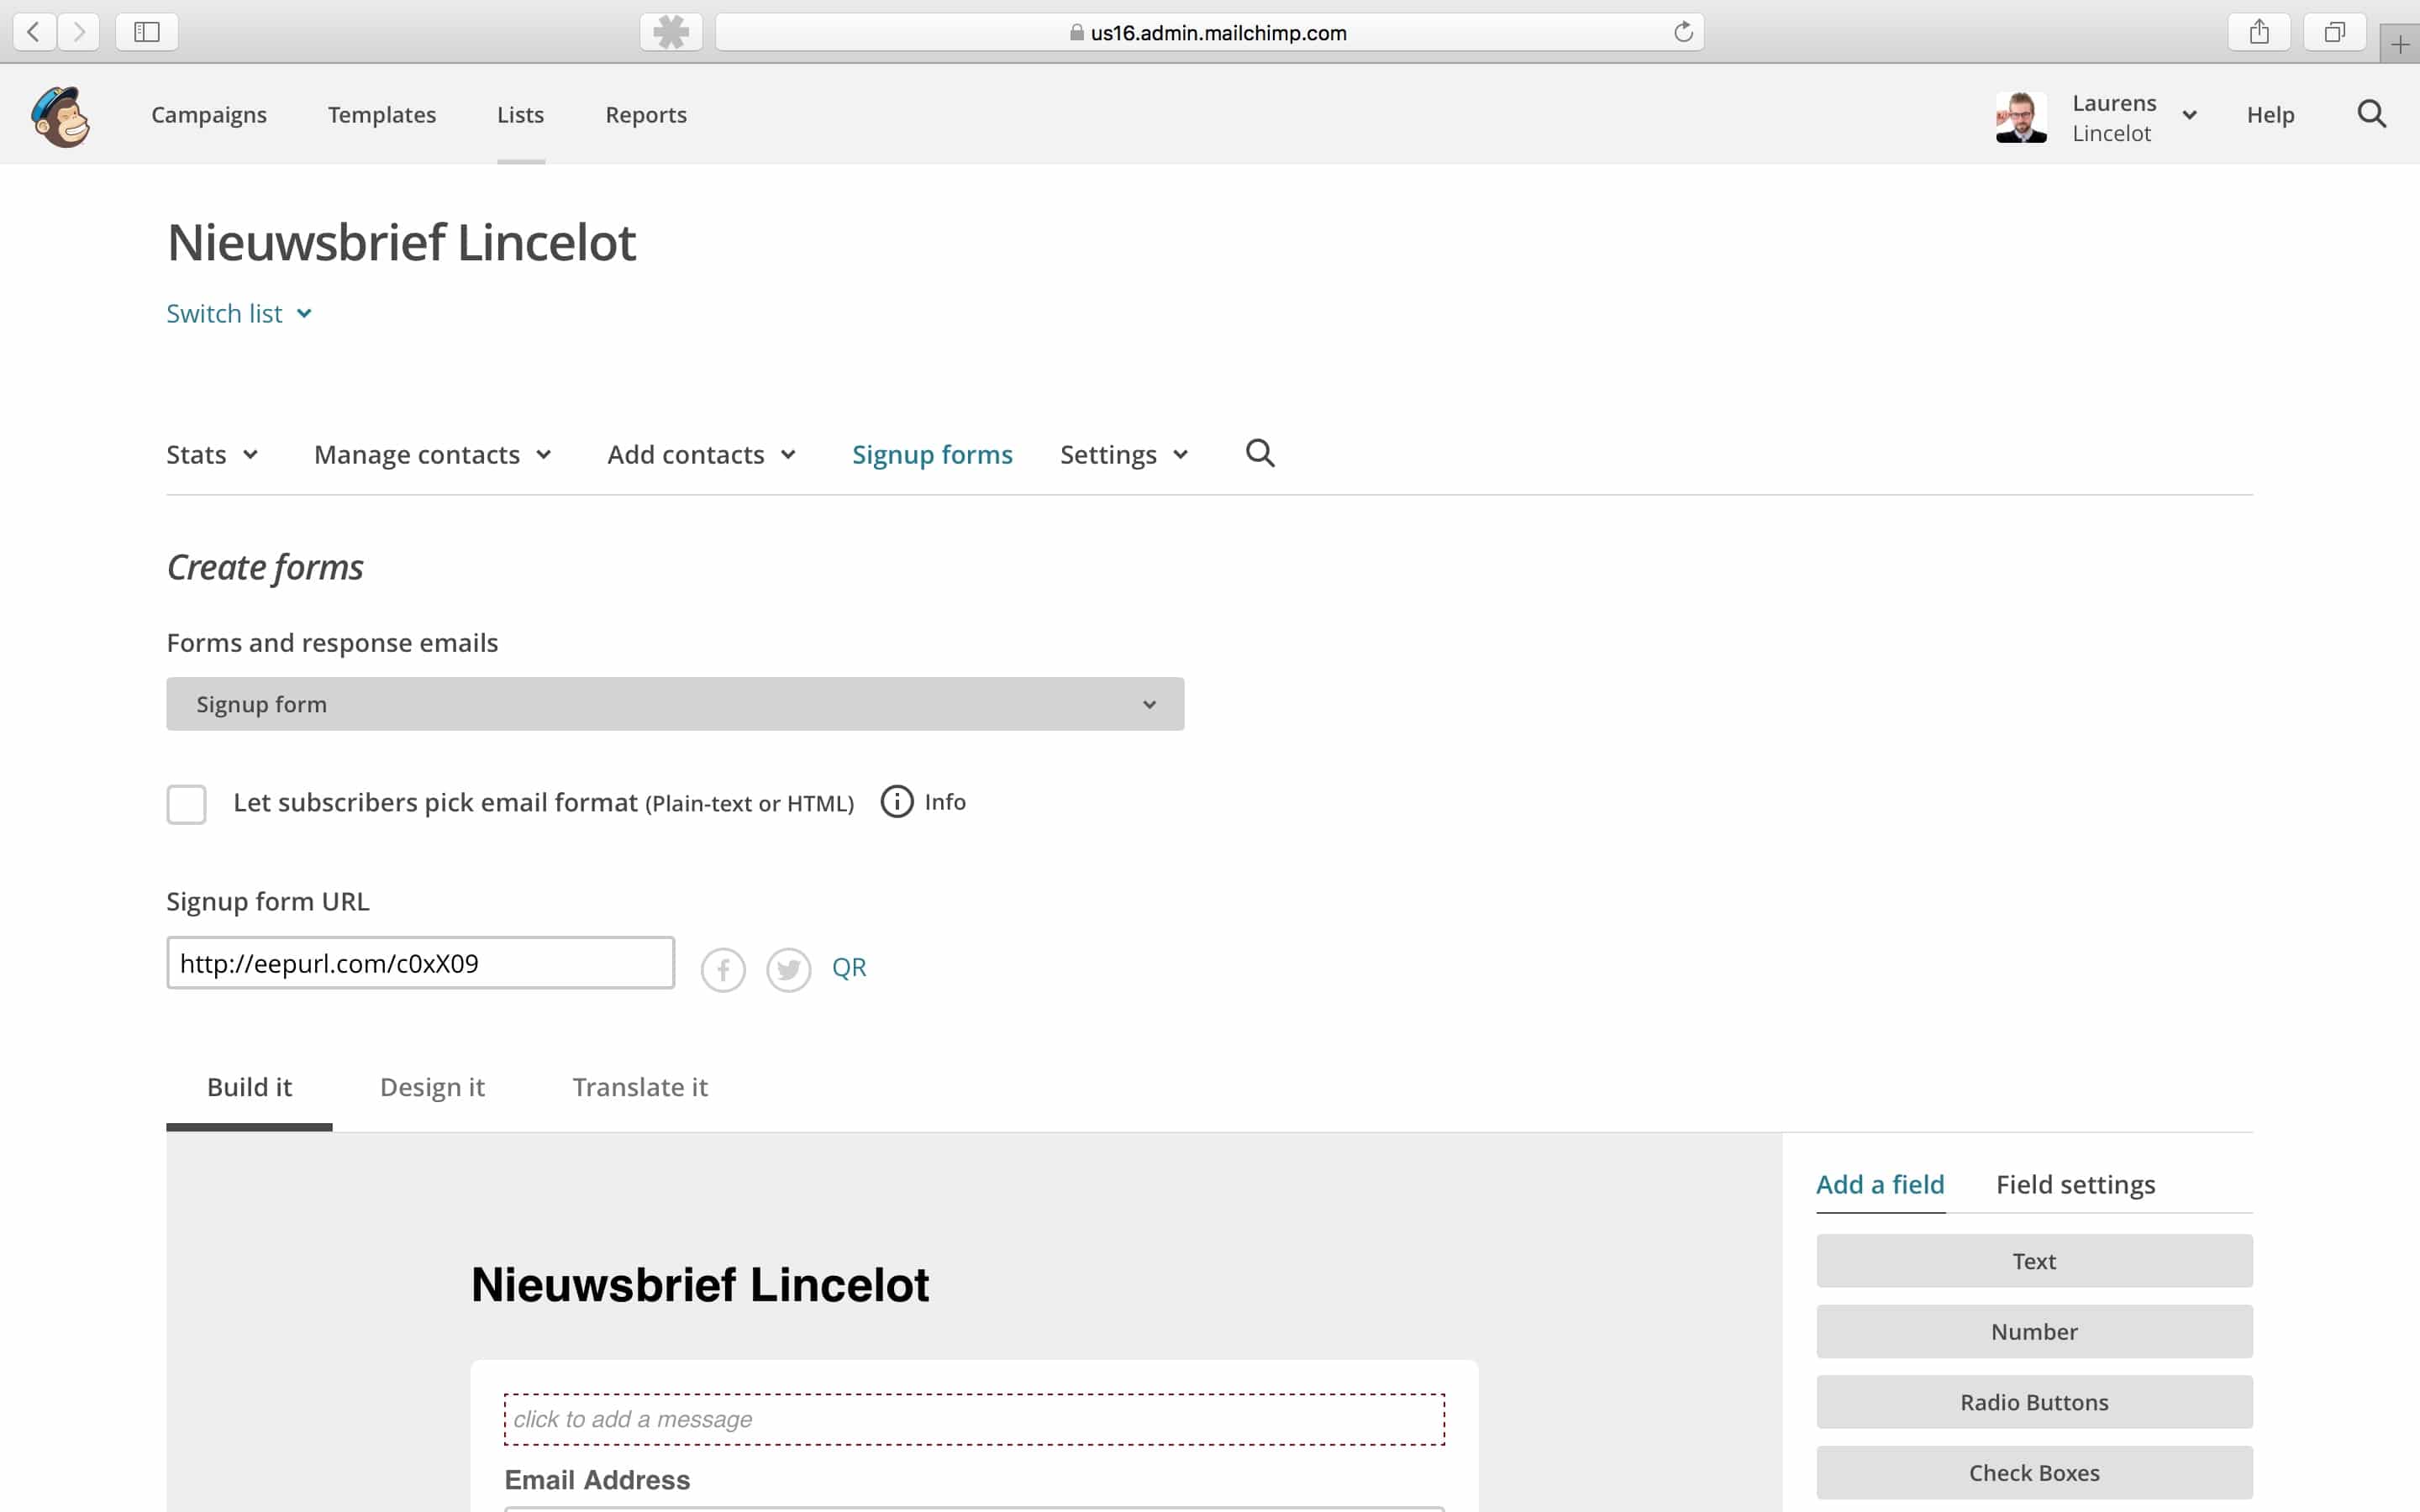Screen dimensions: 2420x1512
Task: Select the Signup forms tab
Action: [x=932, y=455]
